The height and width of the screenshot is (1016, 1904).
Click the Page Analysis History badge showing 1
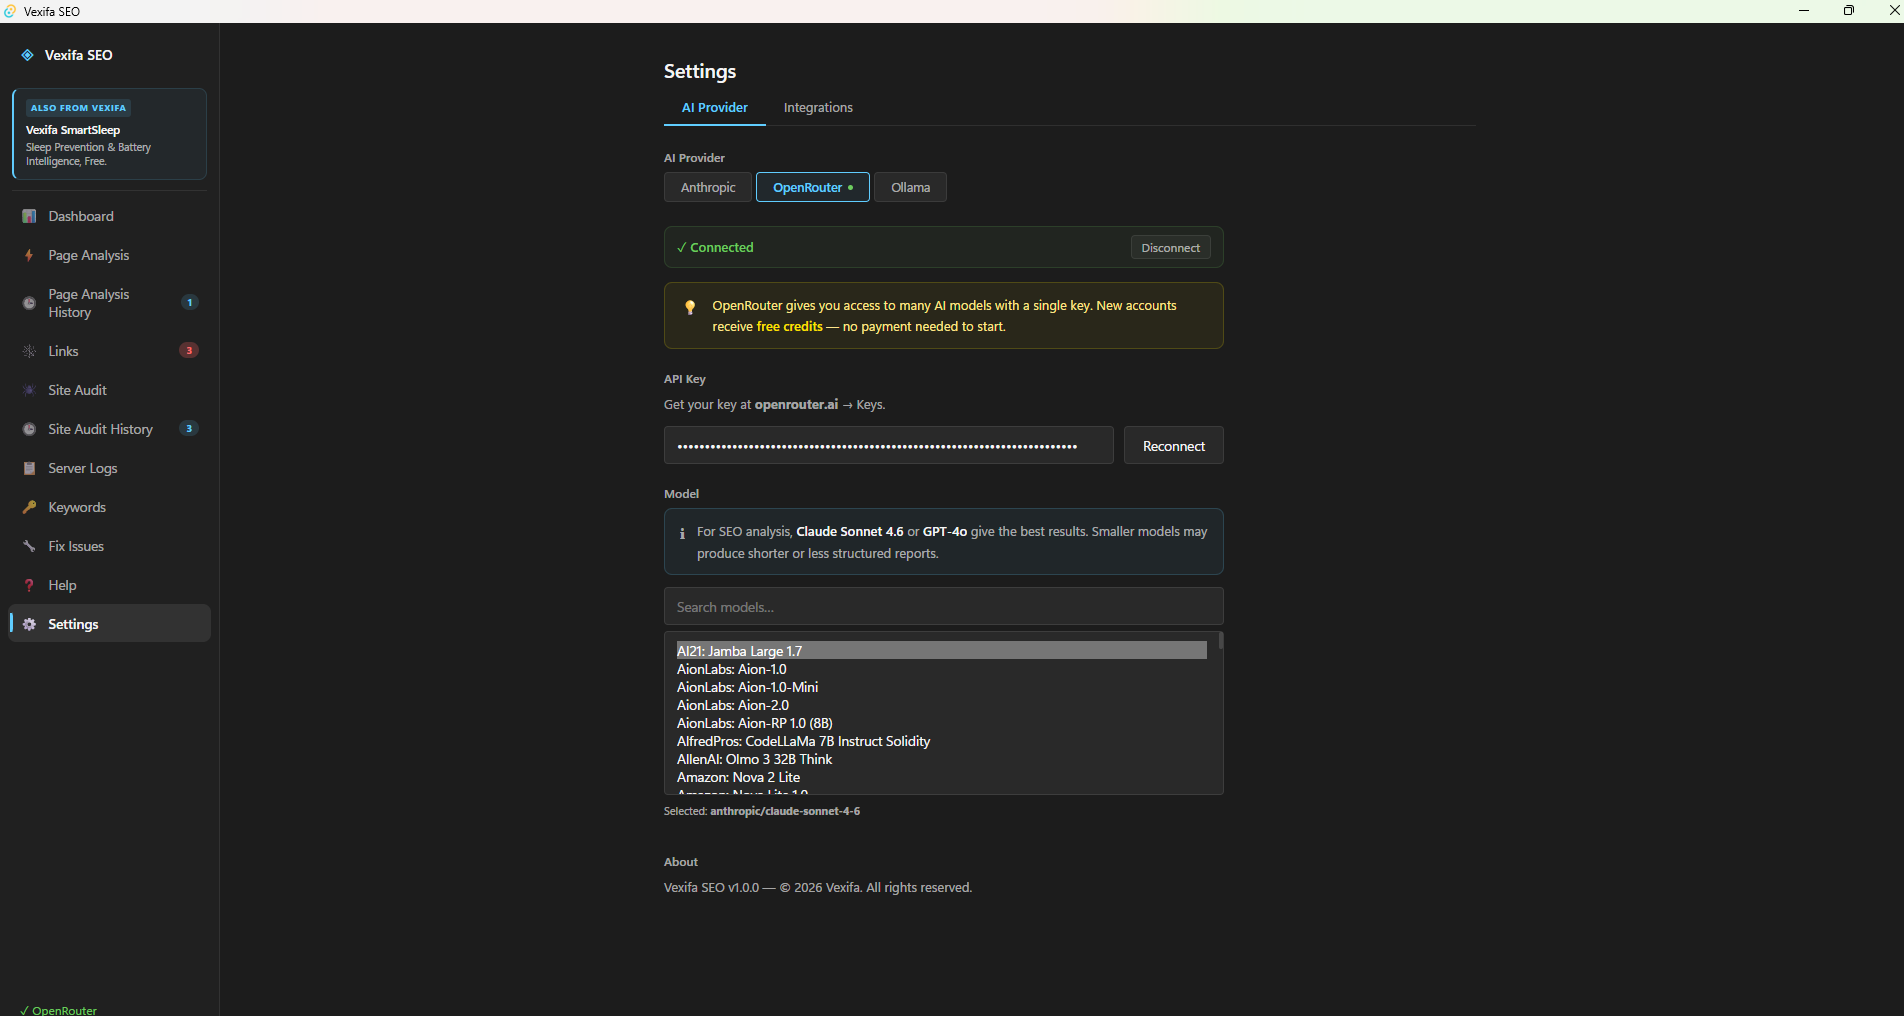190,302
